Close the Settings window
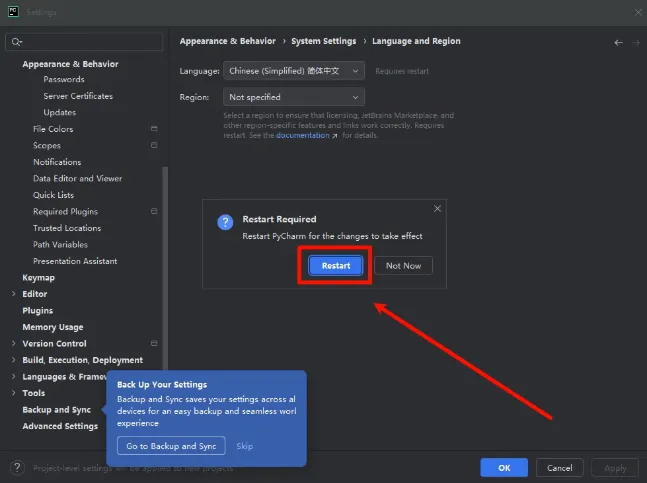 pos(638,12)
